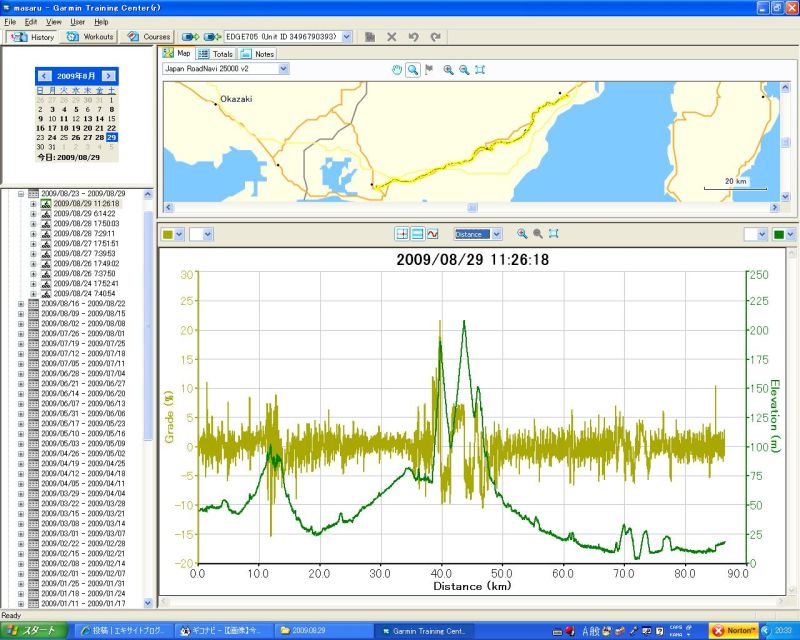Click the delete X icon in the toolbar
The height and width of the screenshot is (640, 800).
[392, 37]
